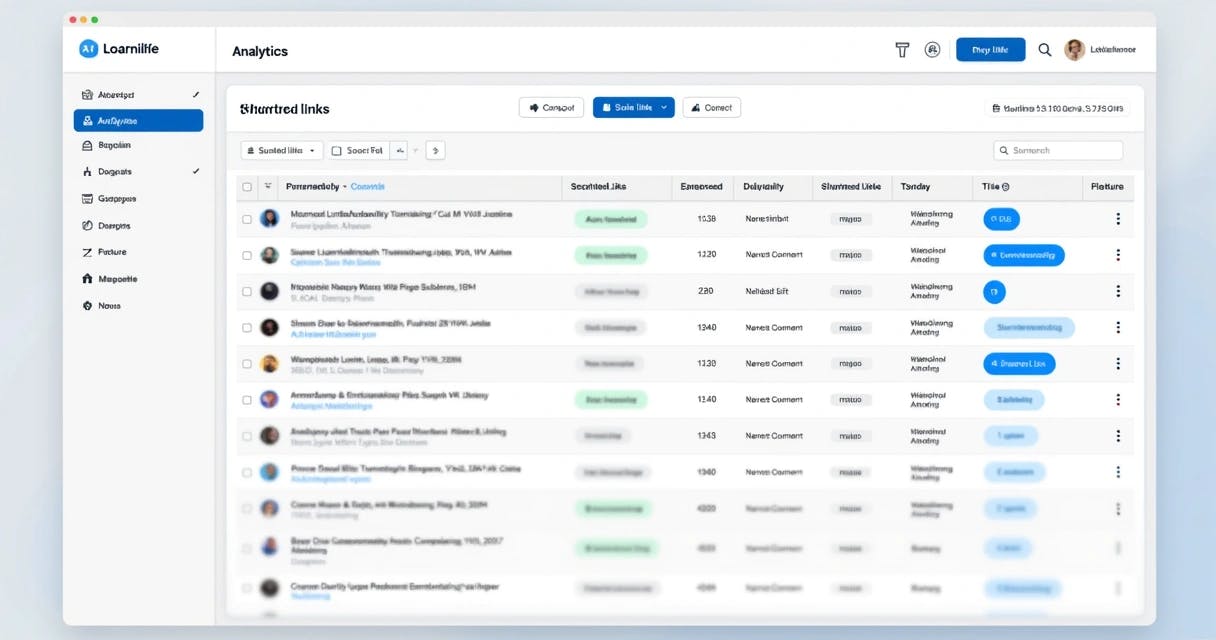This screenshot has width=1216, height=640.
Task: Click the white outlined button right of blue dropdown
Action: point(711,108)
